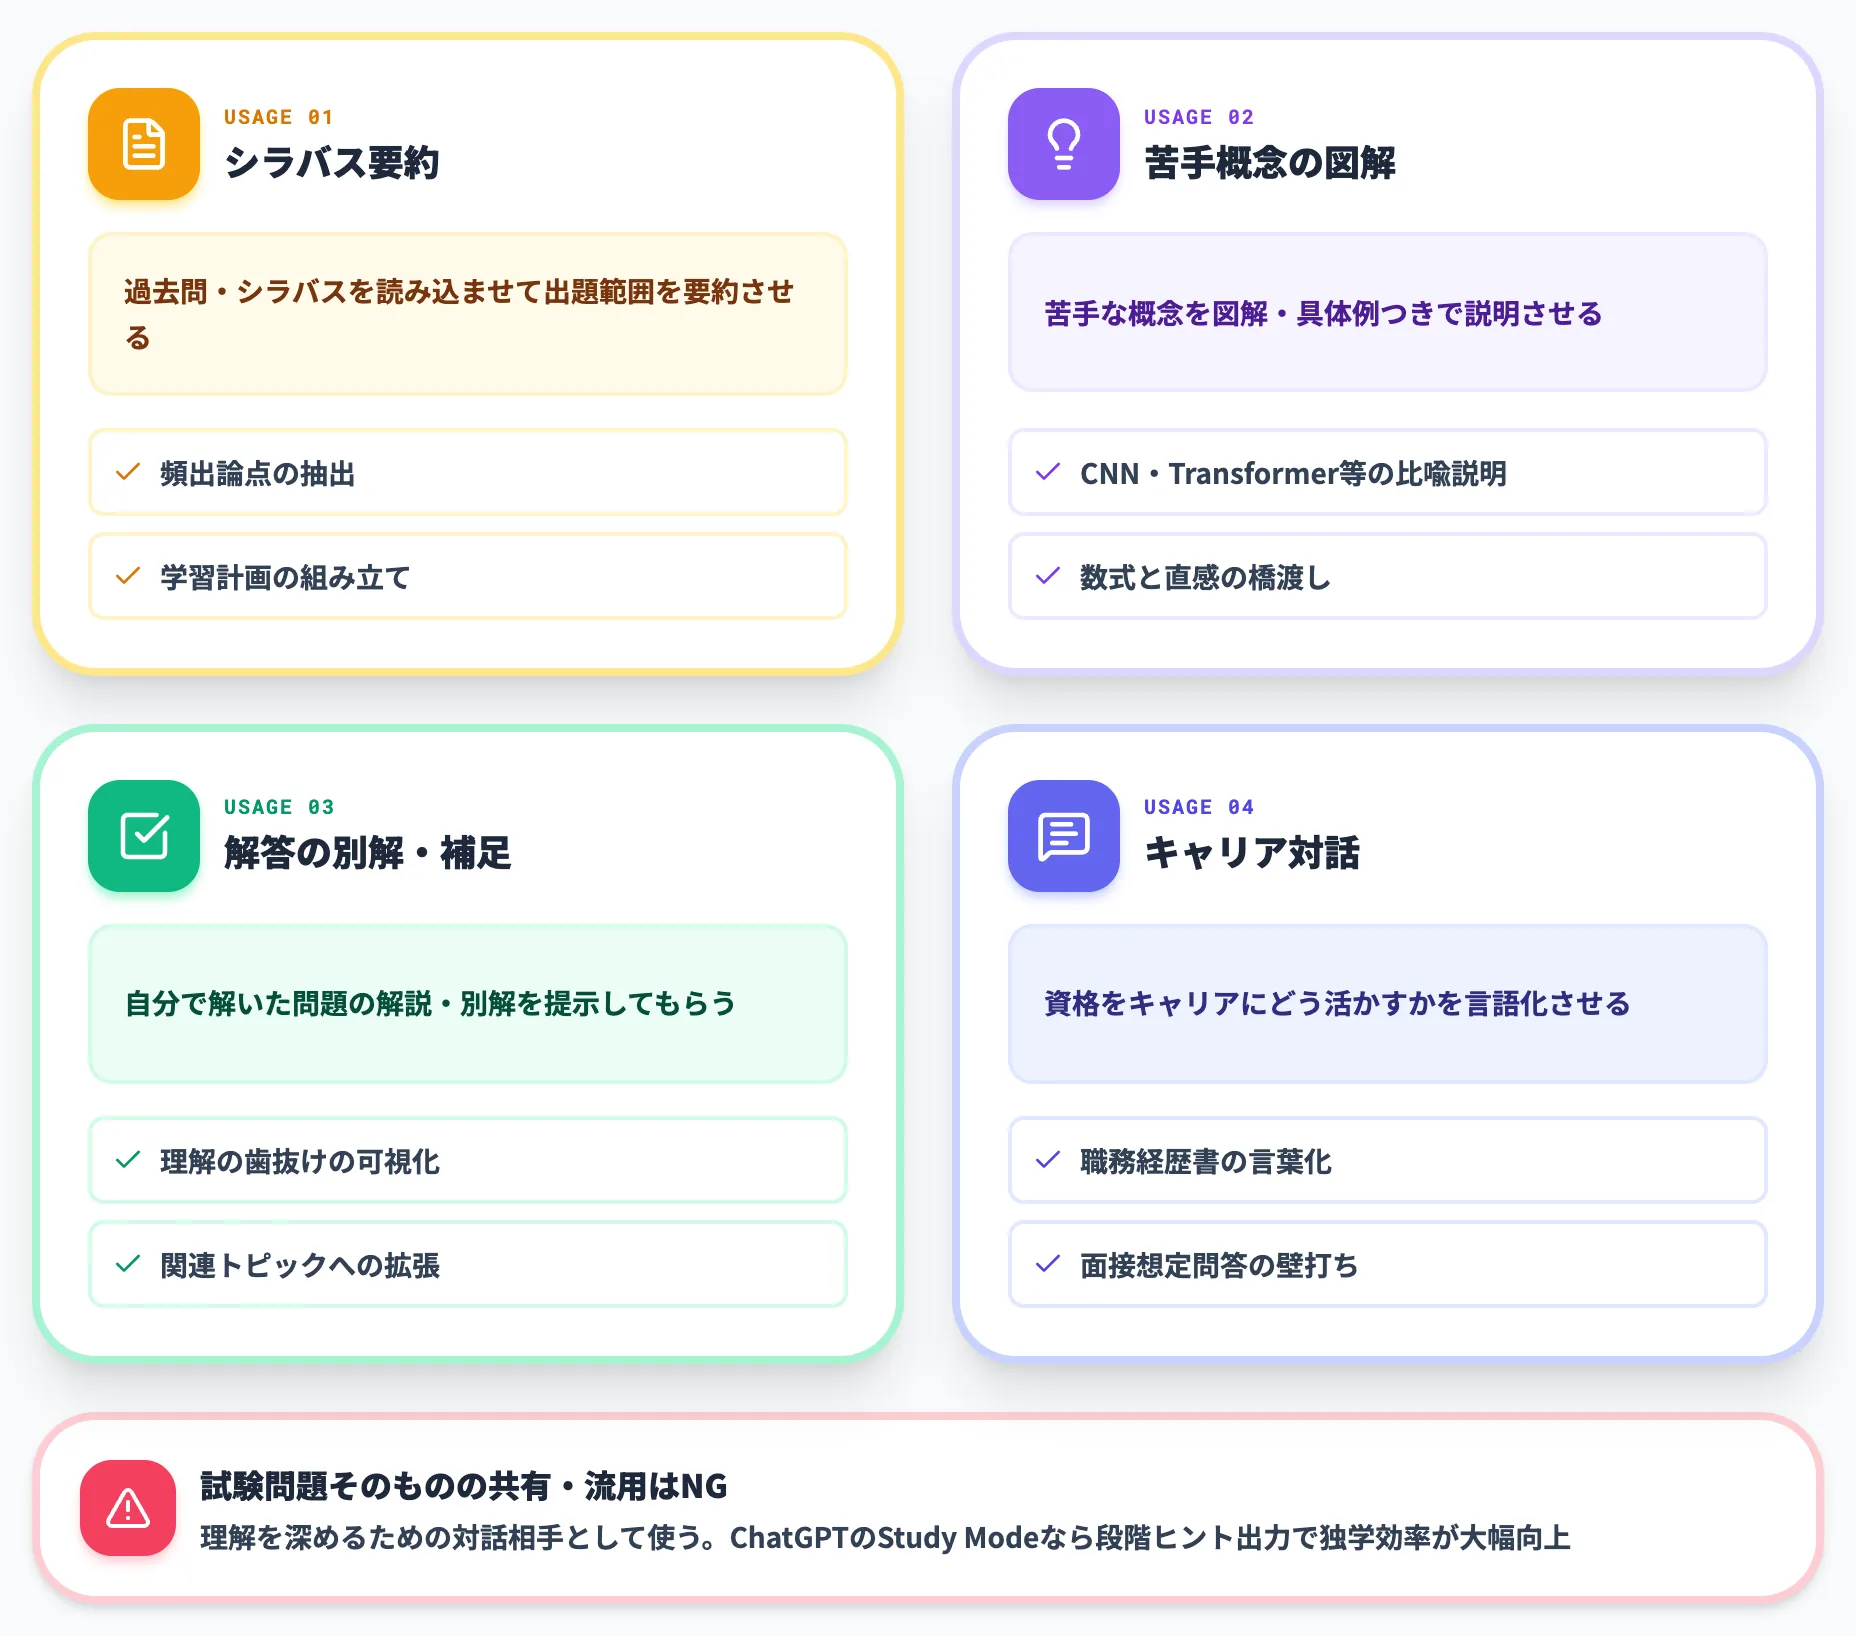Image resolution: width=1856 pixels, height=1636 pixels.
Task: Select the USAGE 01 label
Action: (x=278, y=117)
